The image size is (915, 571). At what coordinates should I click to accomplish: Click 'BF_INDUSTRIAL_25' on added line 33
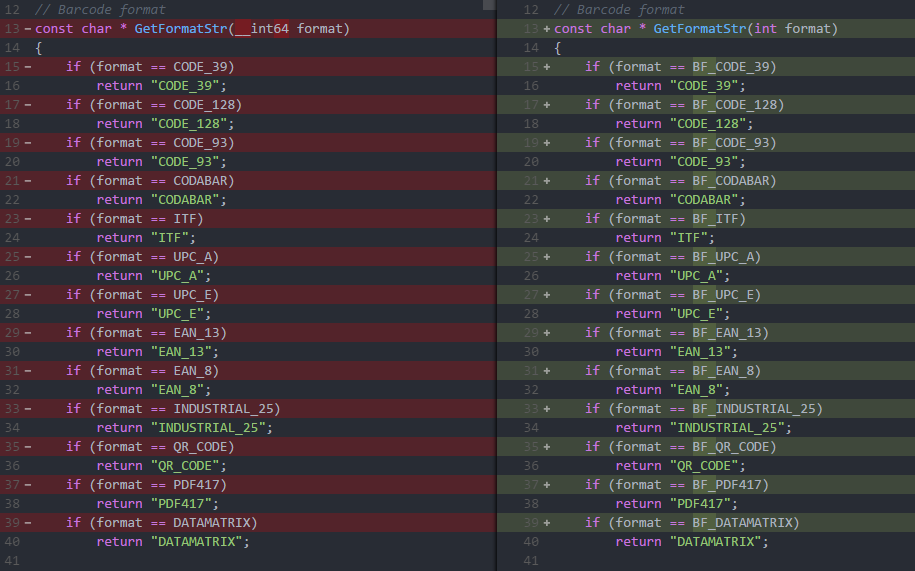(x=754, y=408)
